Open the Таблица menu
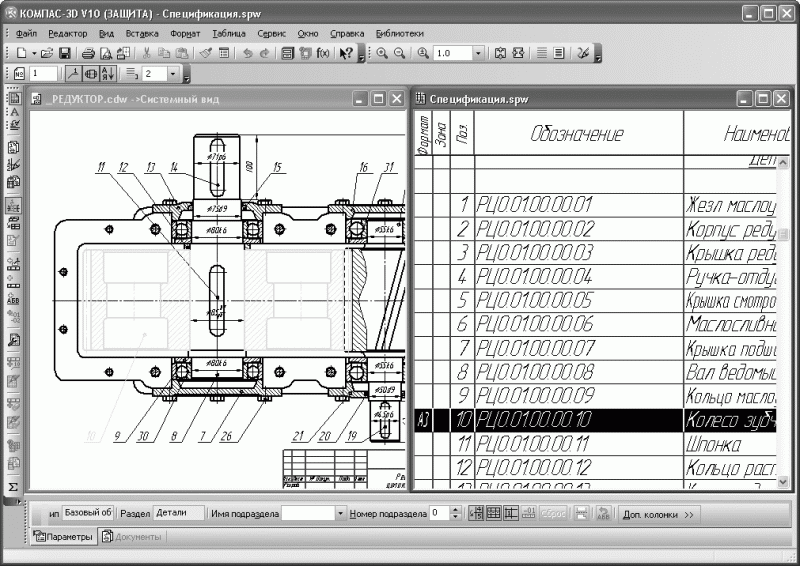Image resolution: width=800 pixels, height=566 pixels. 228,33
